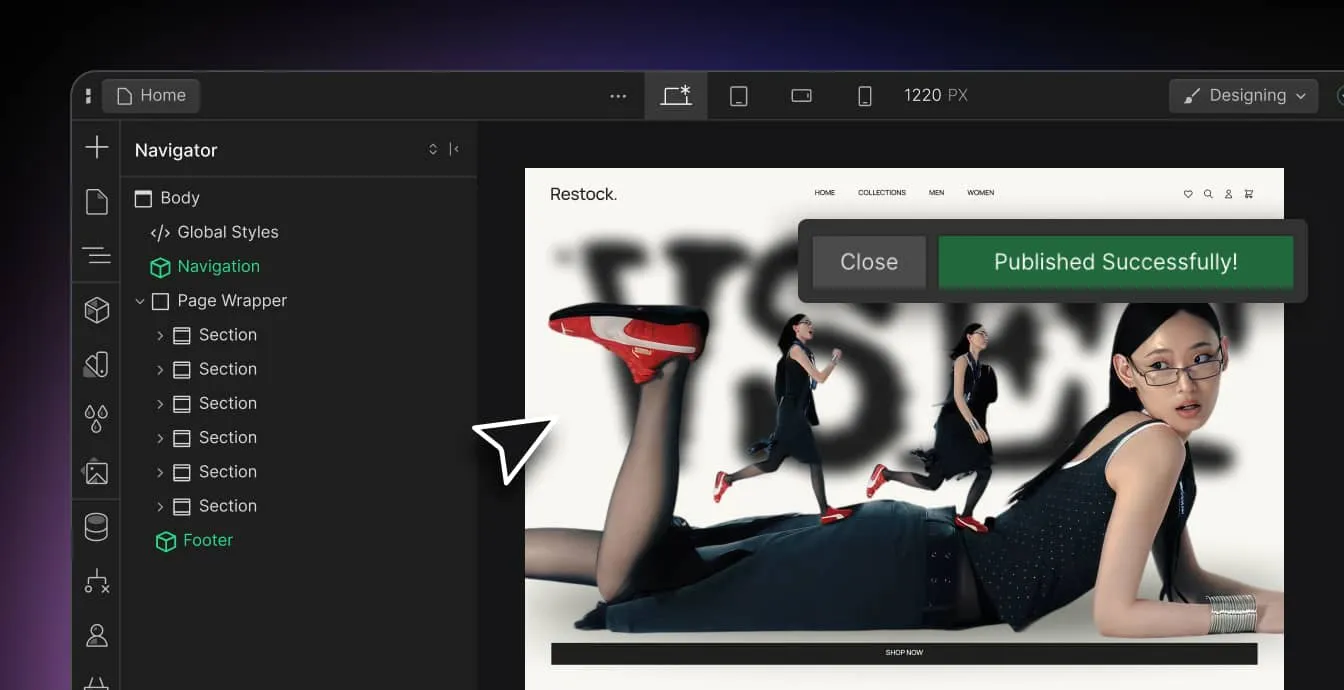Screen dimensions: 1344x690
Task: Expand the first Section chevron
Action: click(x=160, y=335)
